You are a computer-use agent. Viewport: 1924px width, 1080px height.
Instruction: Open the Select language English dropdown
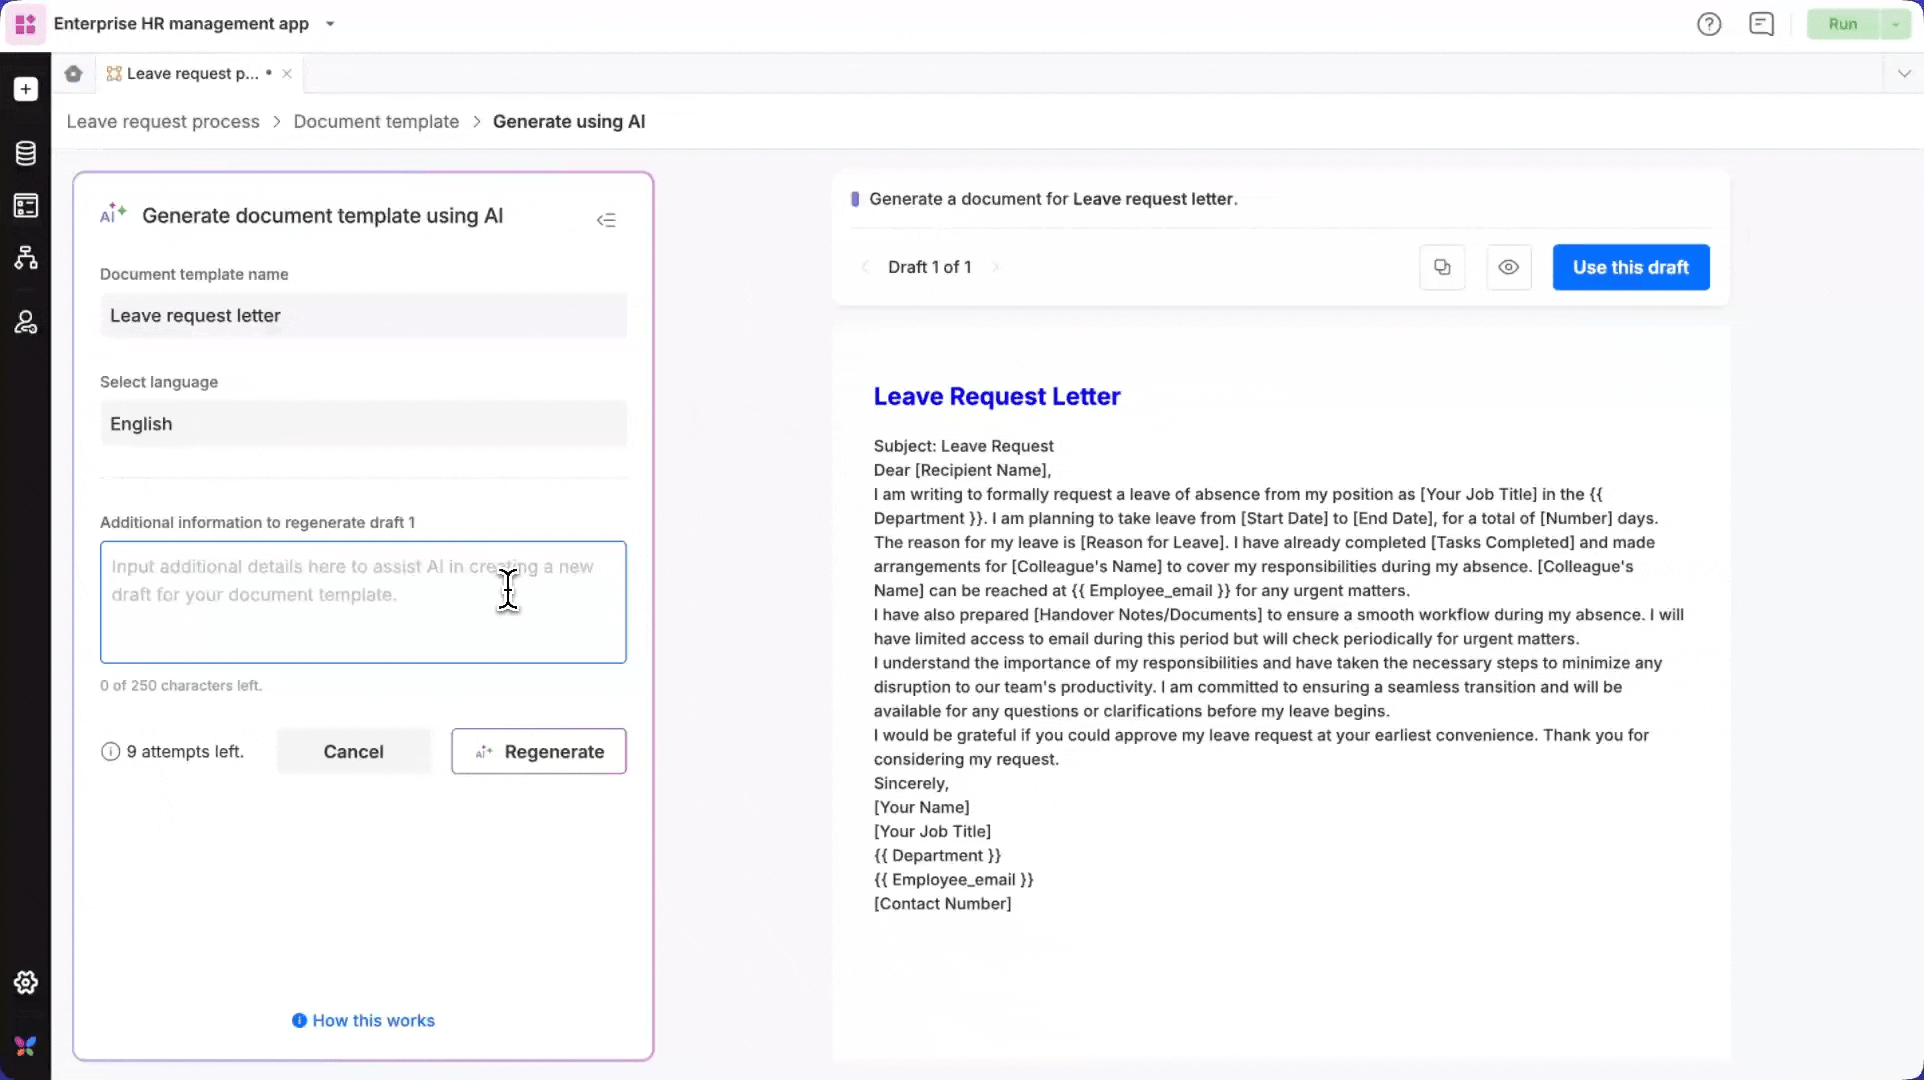pyautogui.click(x=363, y=423)
